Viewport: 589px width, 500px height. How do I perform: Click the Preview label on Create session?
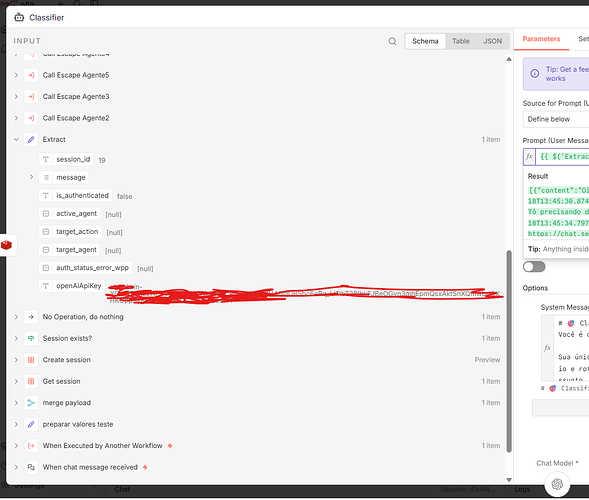point(487,360)
